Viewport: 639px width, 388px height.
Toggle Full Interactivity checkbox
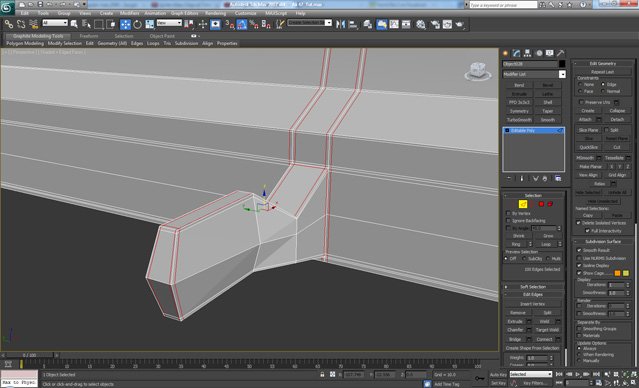click(587, 231)
